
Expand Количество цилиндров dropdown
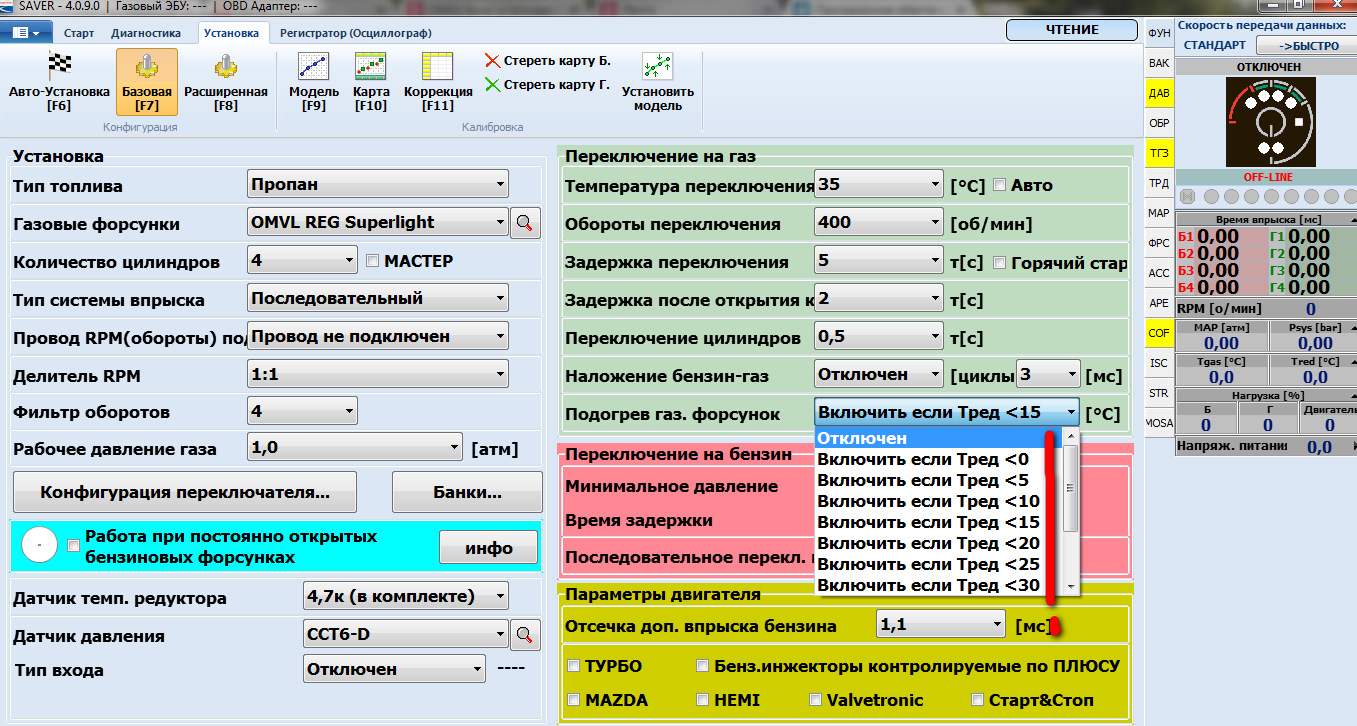[301, 261]
